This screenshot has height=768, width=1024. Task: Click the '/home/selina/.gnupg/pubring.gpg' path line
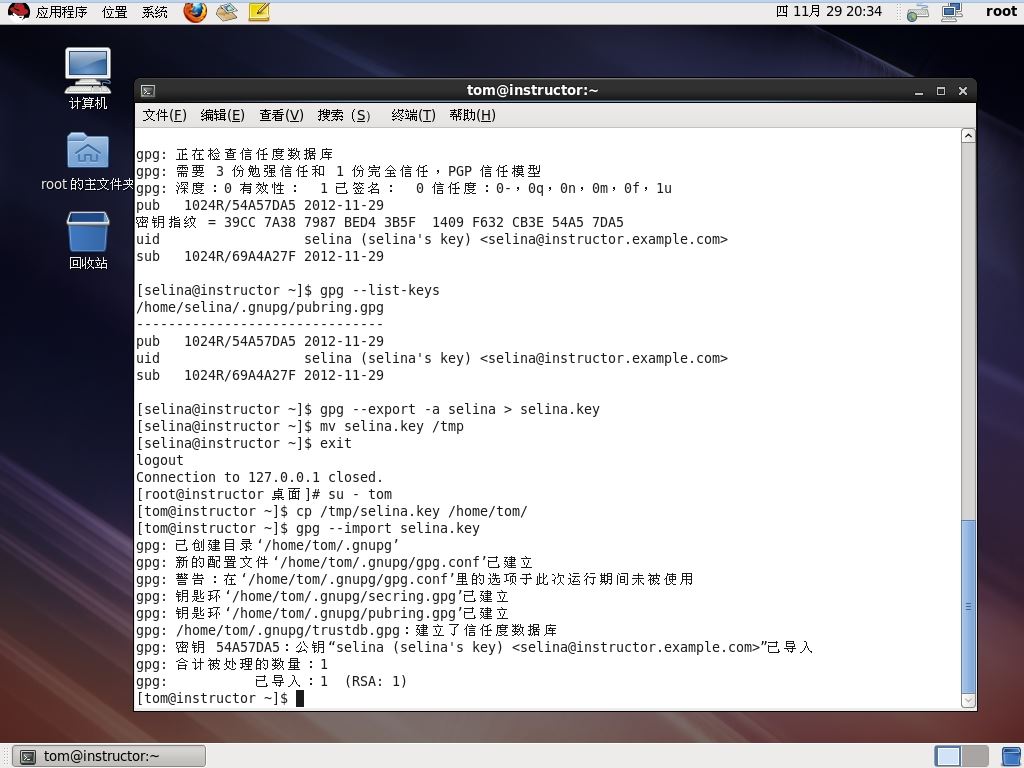tap(260, 307)
